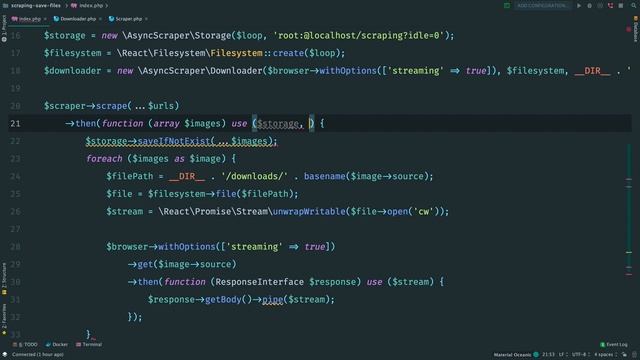This screenshot has width=640, height=360.
Task: Open the TODO tool window
Action: pyautogui.click(x=25, y=344)
